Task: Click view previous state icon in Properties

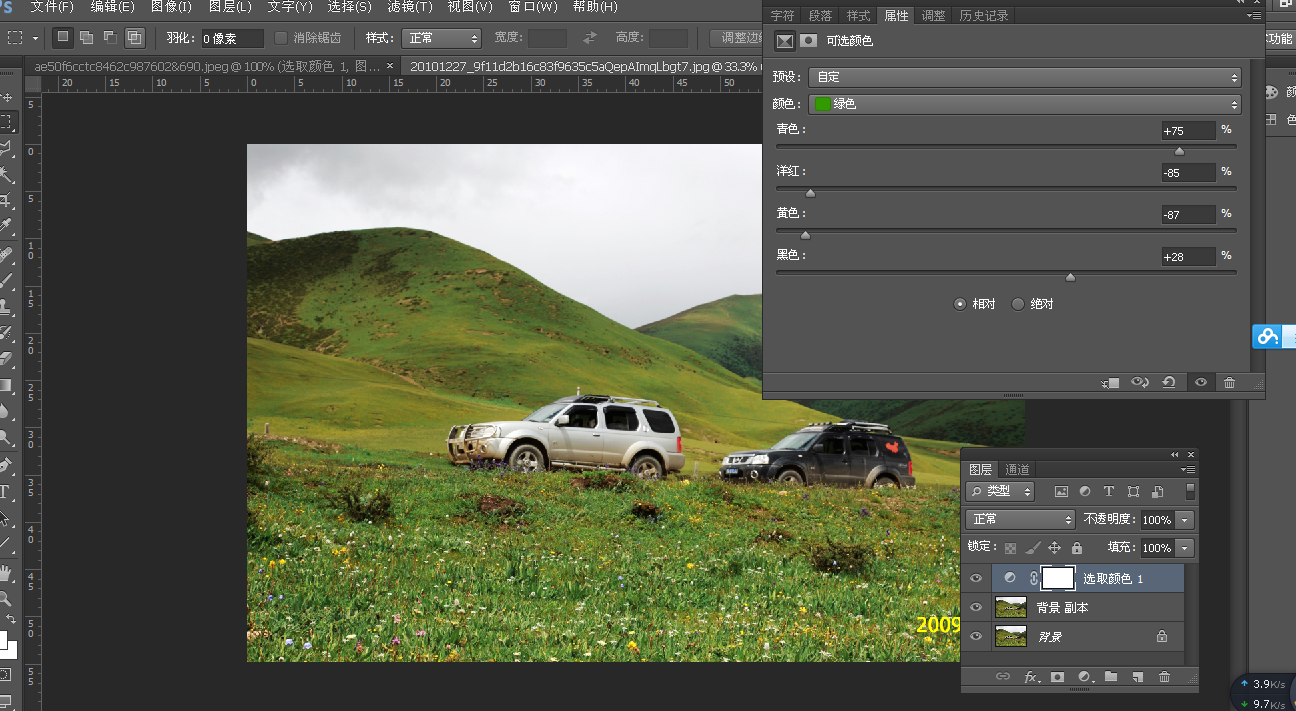Action: 1140,383
